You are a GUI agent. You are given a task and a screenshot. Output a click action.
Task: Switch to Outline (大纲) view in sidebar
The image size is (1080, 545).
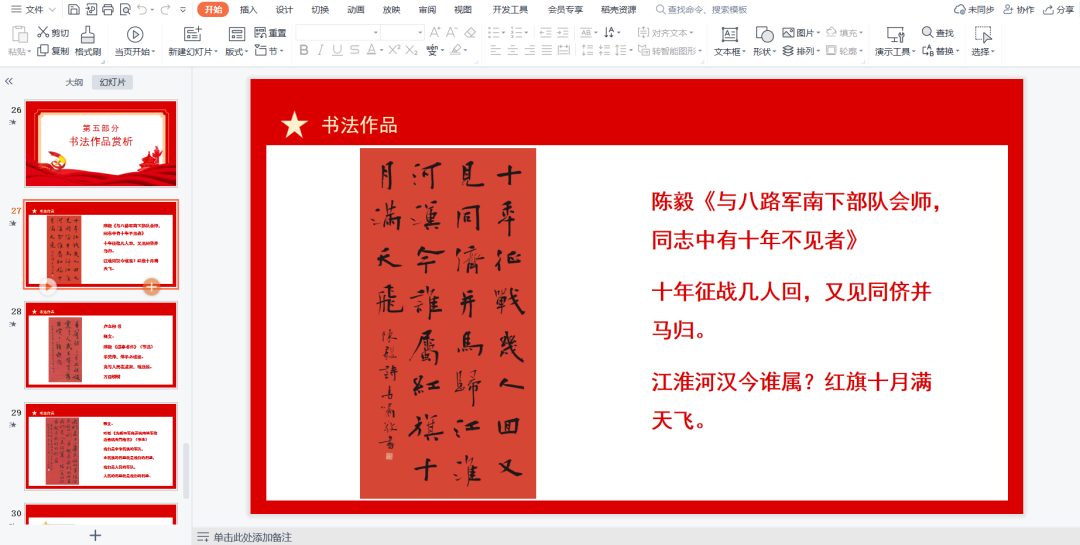coord(74,83)
